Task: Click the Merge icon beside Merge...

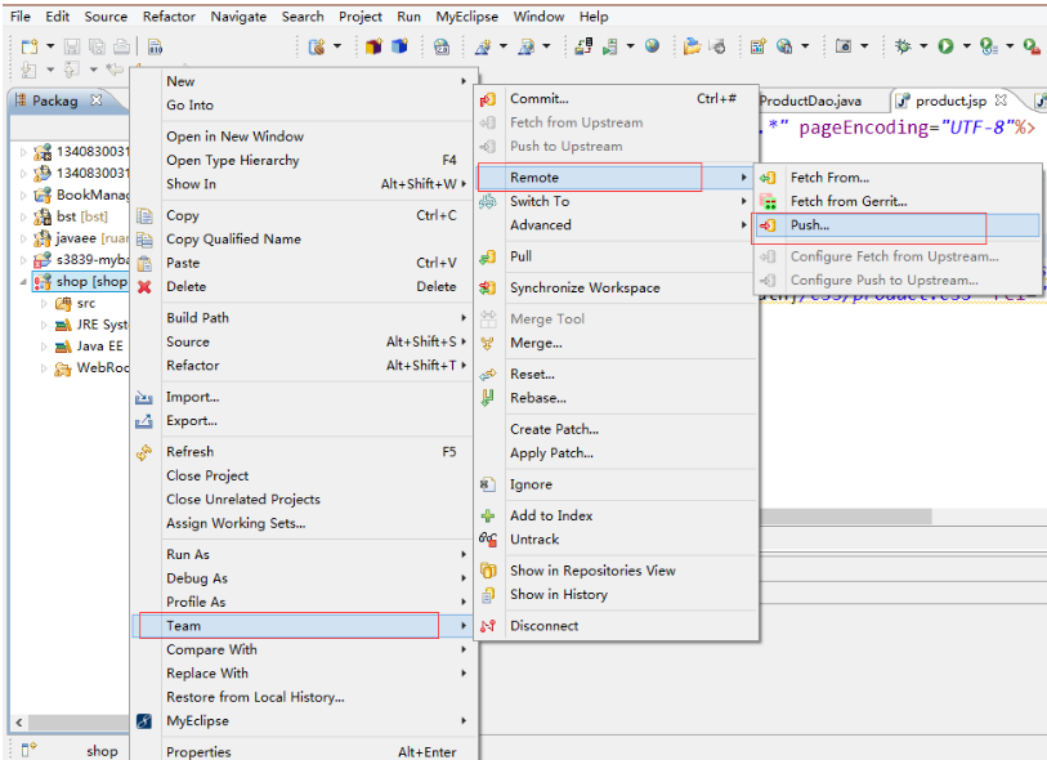Action: point(487,343)
